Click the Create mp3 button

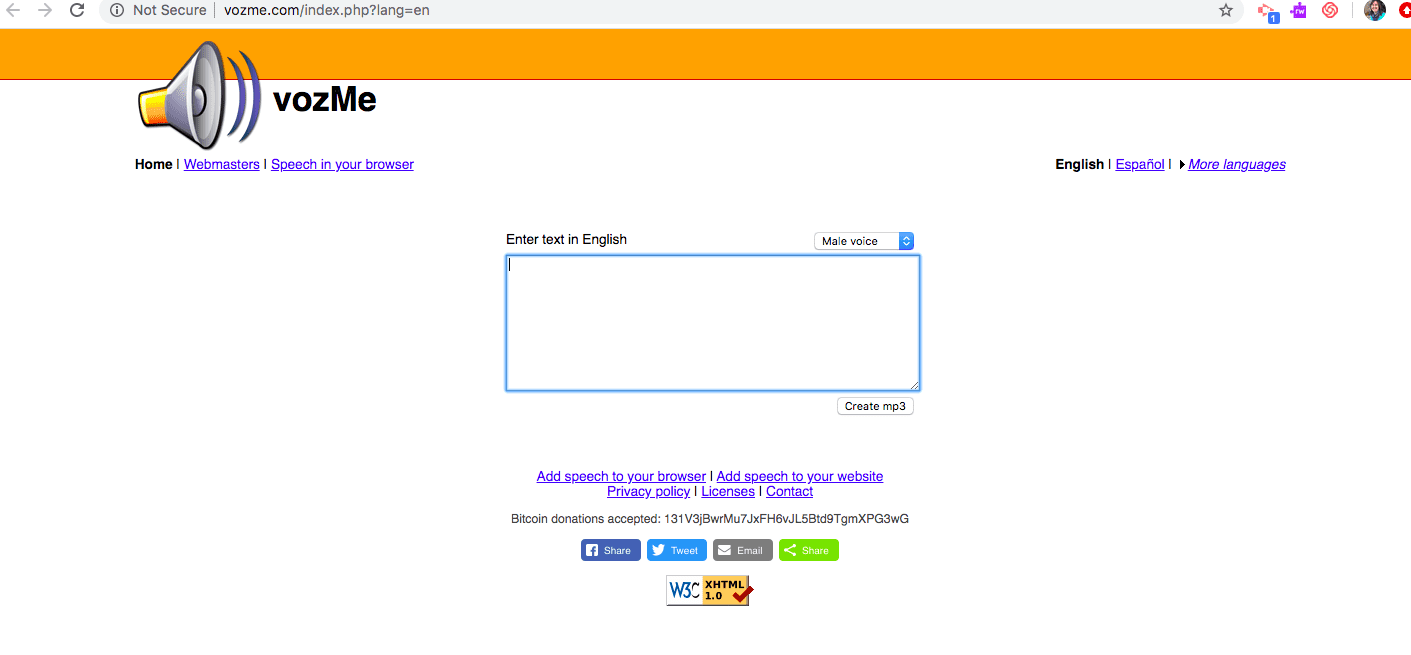[x=875, y=406]
